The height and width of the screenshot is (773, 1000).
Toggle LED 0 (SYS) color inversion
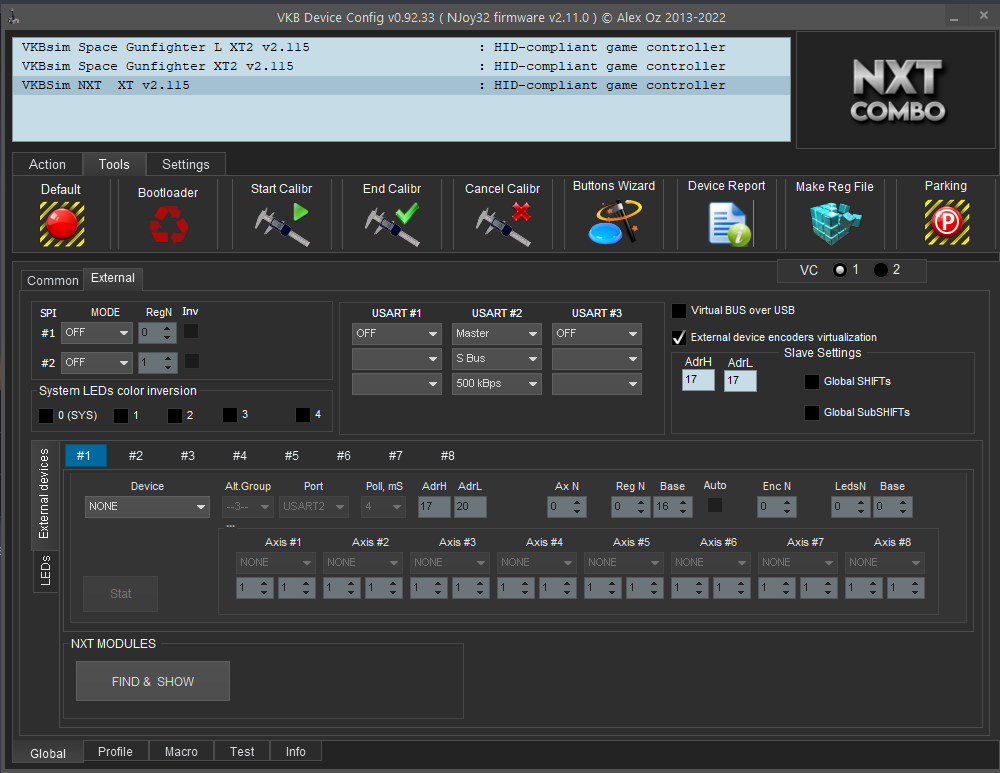click(x=46, y=416)
